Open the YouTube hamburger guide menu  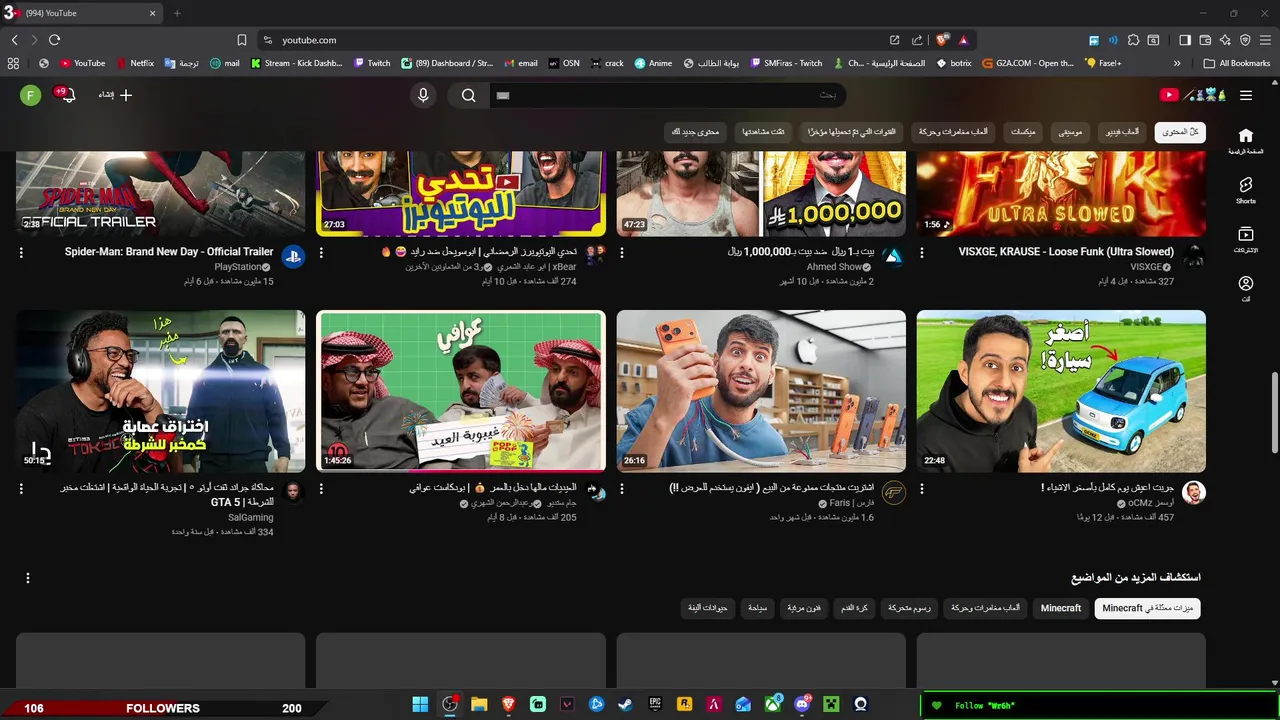point(1245,95)
